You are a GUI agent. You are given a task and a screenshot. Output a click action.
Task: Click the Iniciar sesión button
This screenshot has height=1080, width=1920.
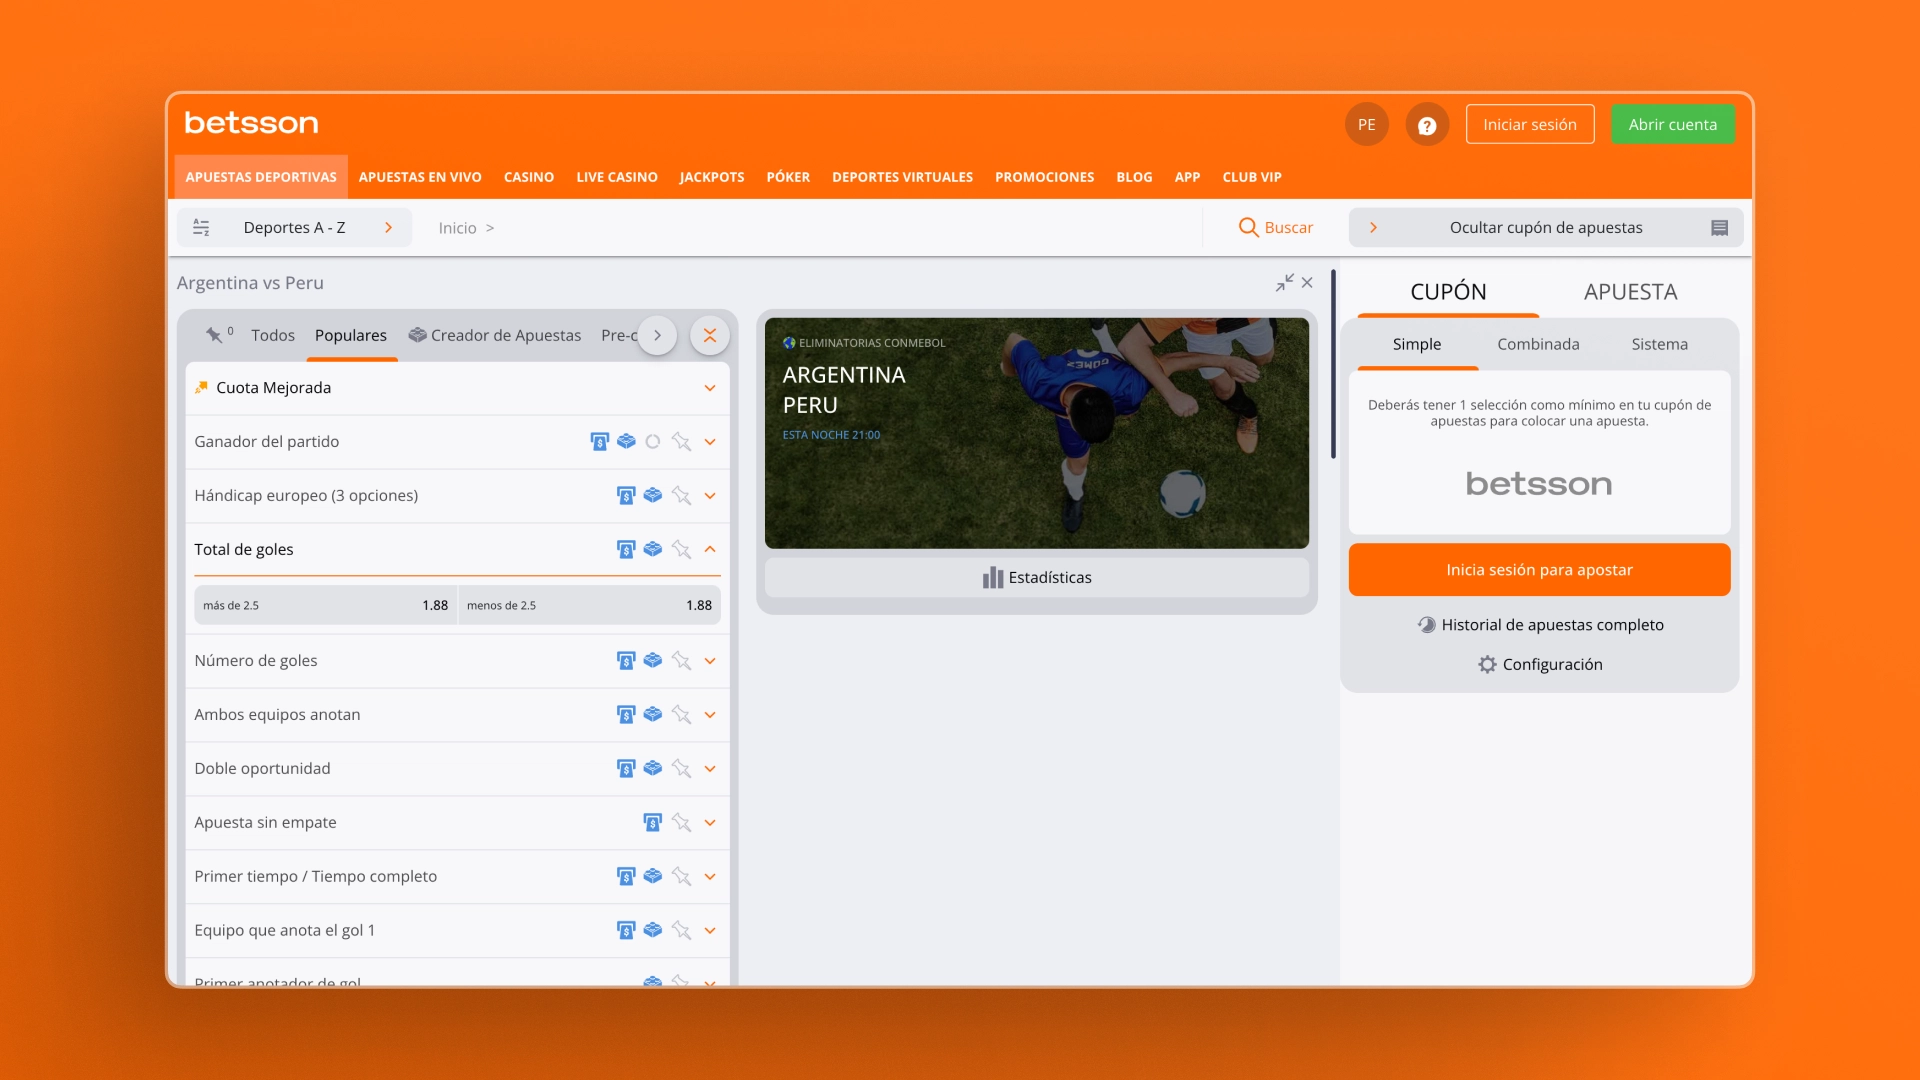click(x=1530, y=125)
